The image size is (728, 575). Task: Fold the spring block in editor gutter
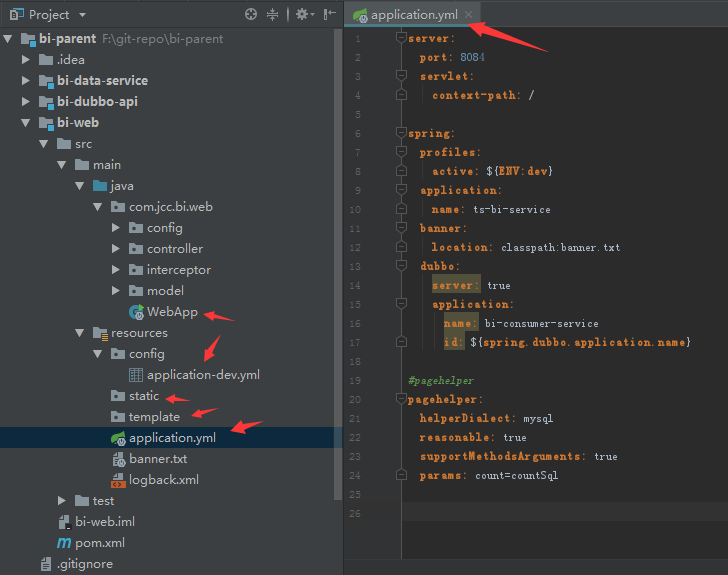point(401,133)
